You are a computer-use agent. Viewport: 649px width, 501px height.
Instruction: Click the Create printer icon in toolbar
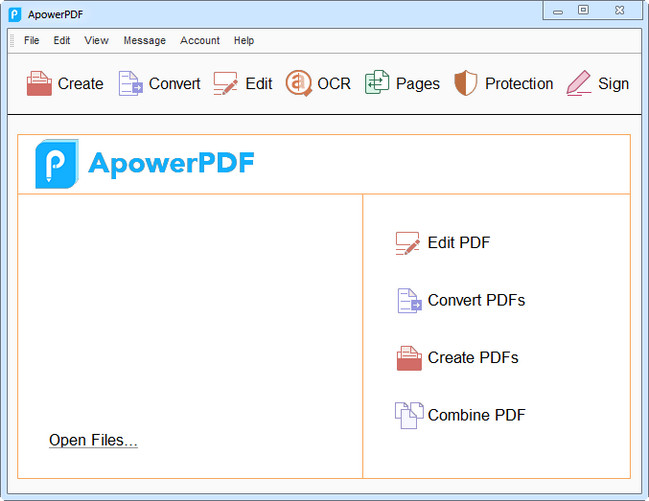39,83
